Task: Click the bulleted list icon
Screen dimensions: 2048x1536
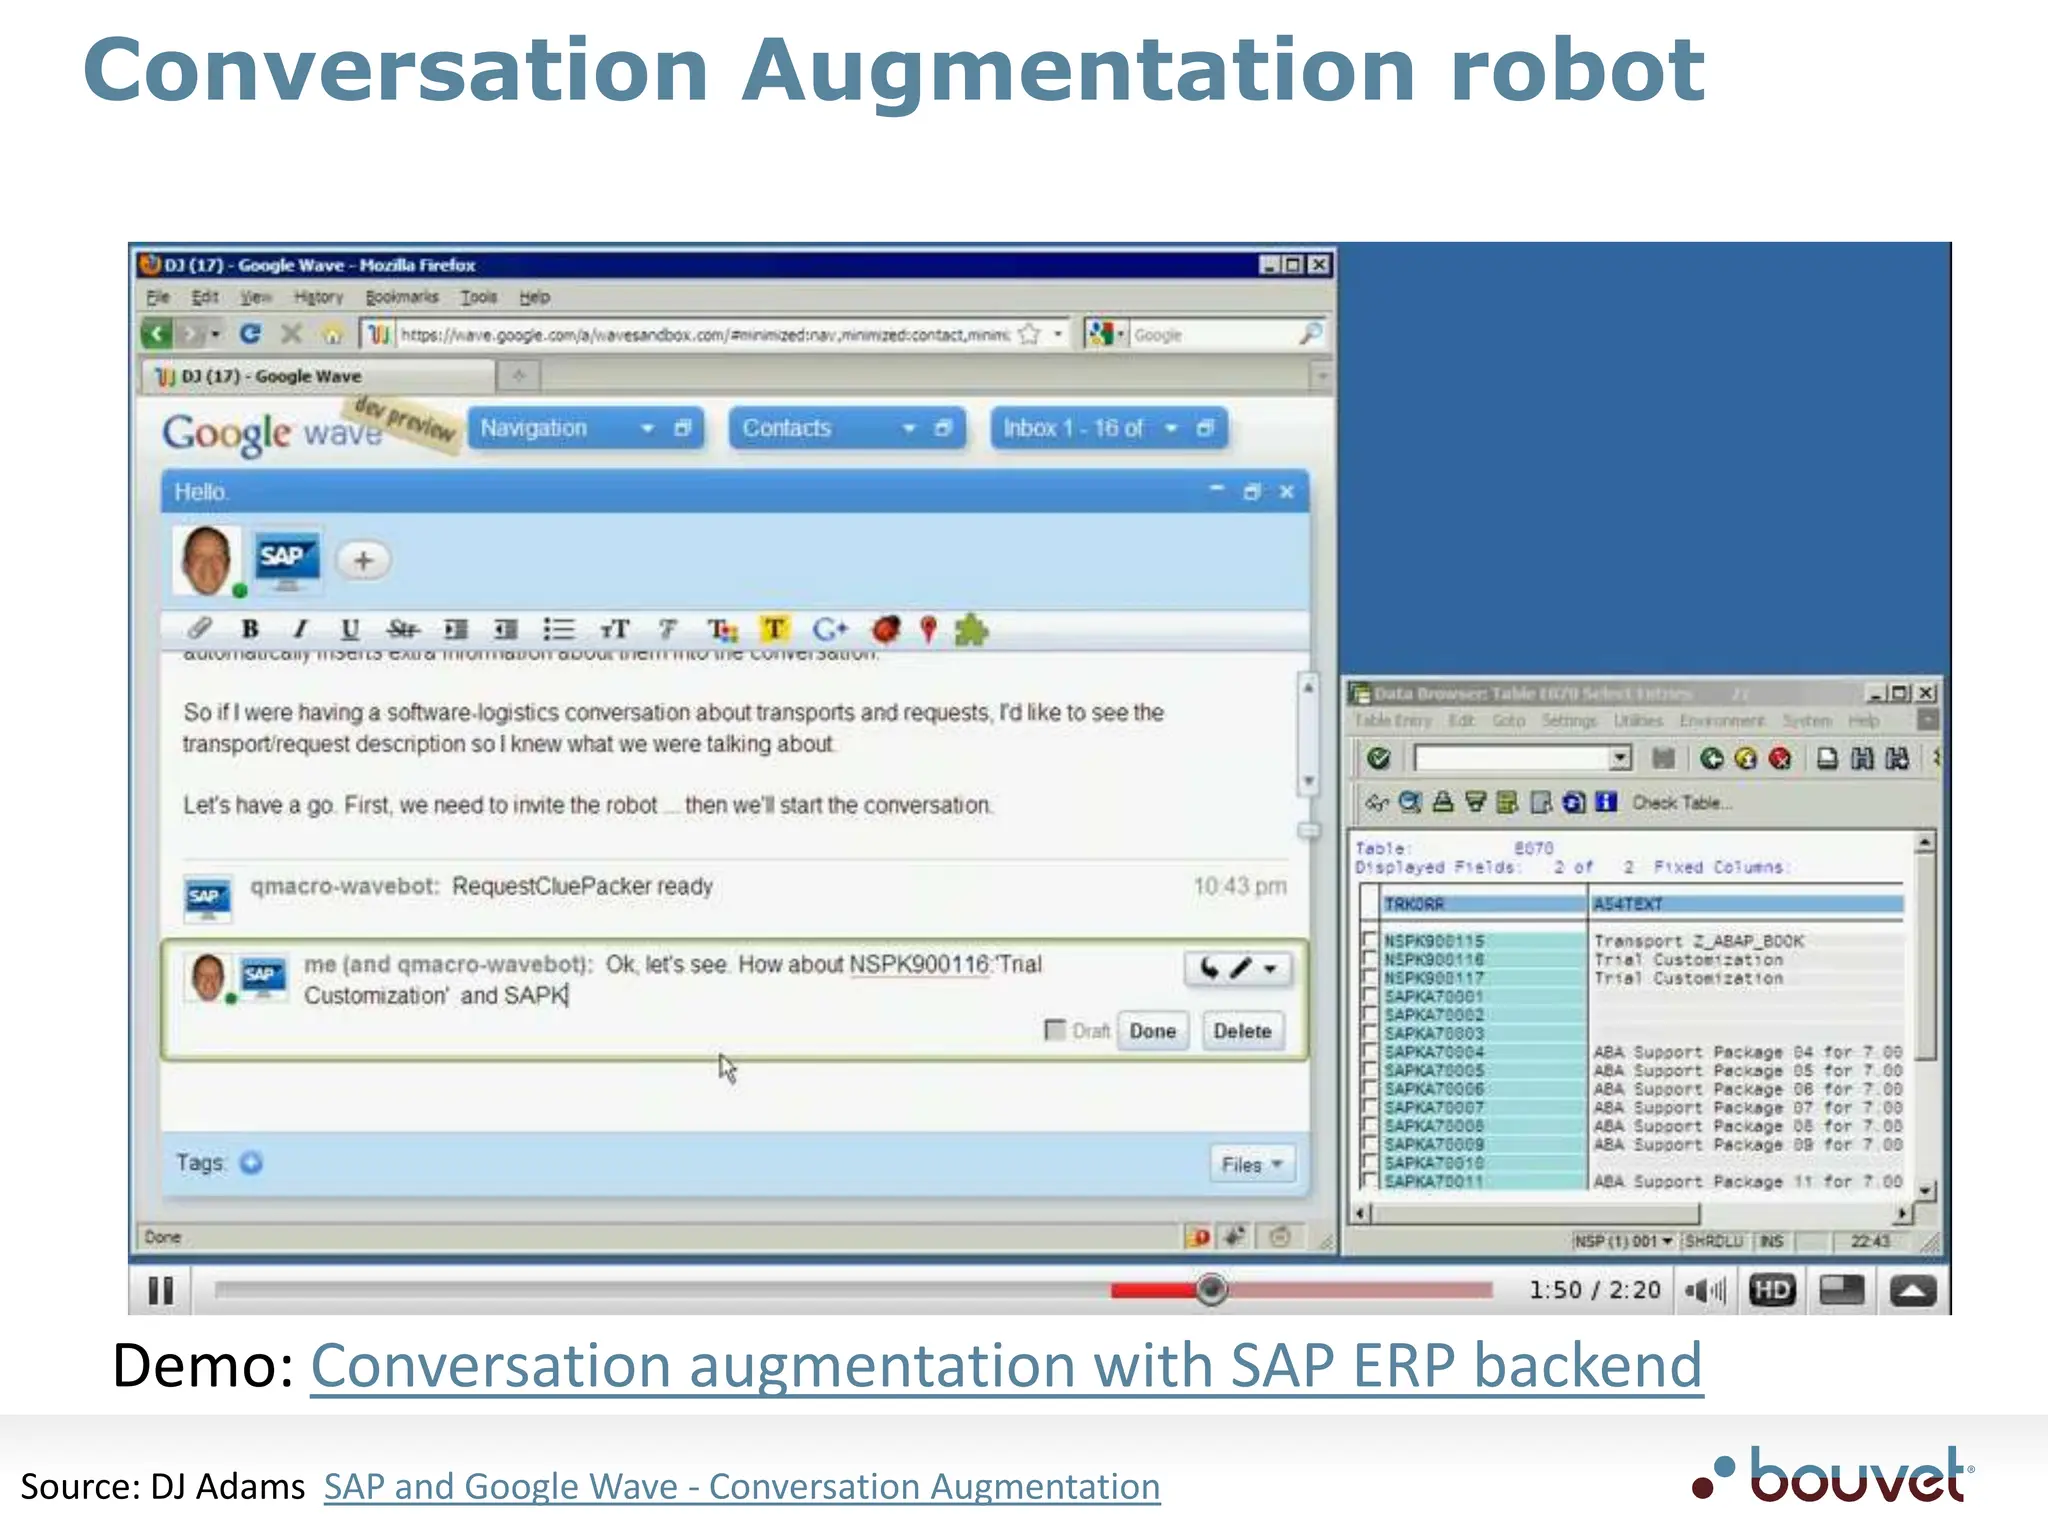Action: (x=558, y=629)
